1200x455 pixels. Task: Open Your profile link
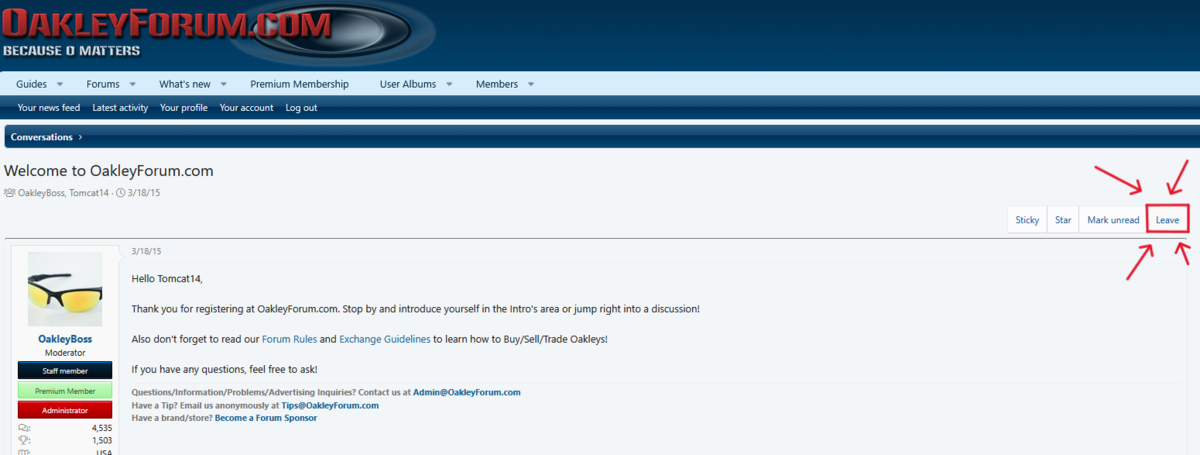tap(184, 108)
